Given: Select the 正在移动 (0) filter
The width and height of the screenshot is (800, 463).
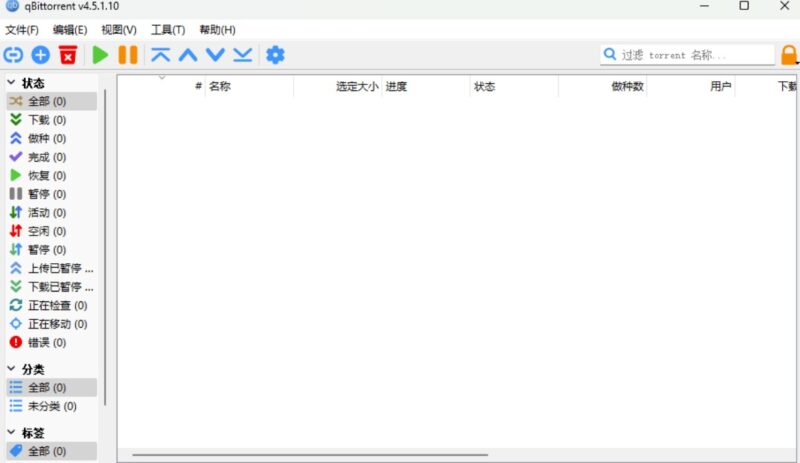Looking at the screenshot, I should click(x=52, y=324).
